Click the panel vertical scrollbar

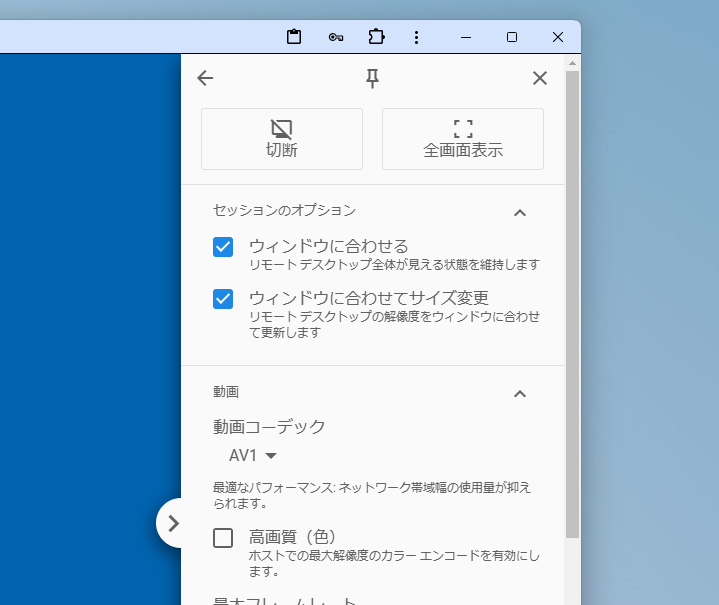click(572, 304)
